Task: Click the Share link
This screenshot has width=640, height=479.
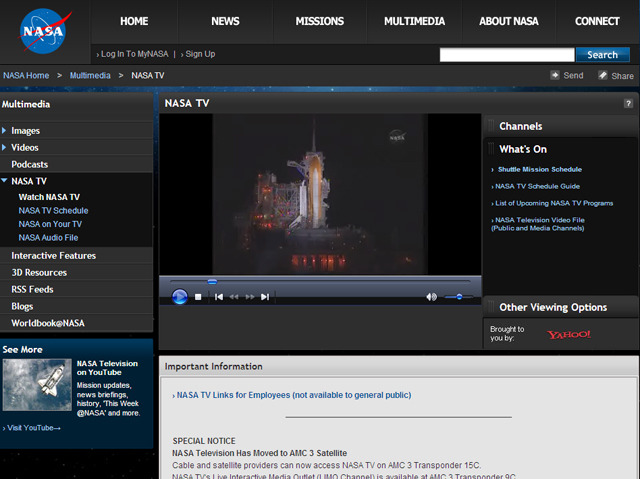Action: (622, 76)
